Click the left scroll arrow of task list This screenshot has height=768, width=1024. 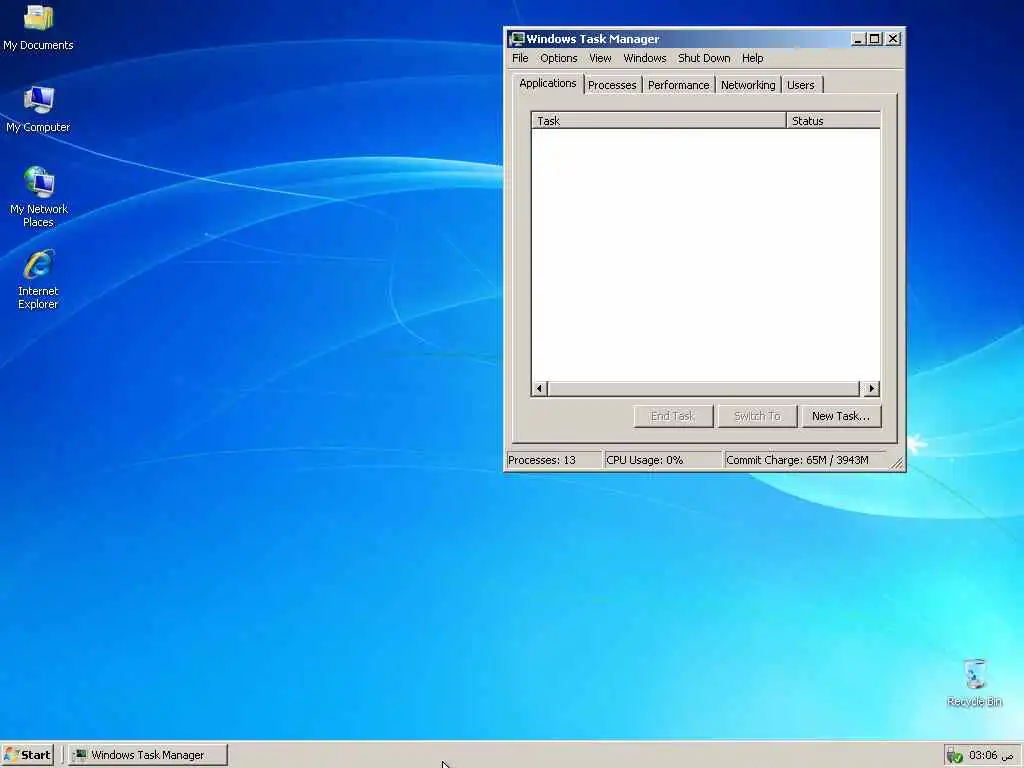click(539, 389)
